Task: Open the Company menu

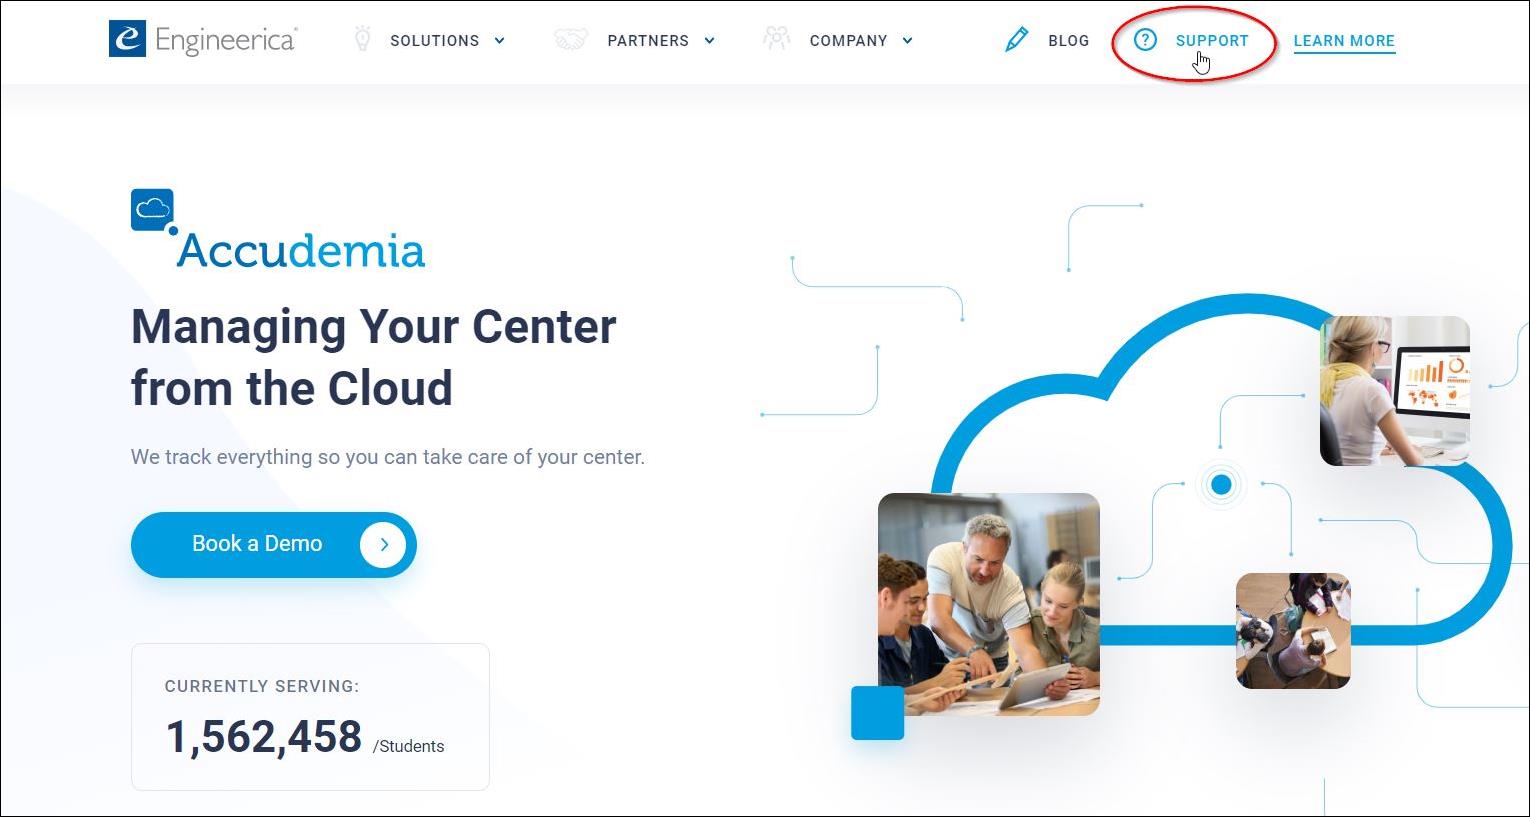Action: (849, 41)
